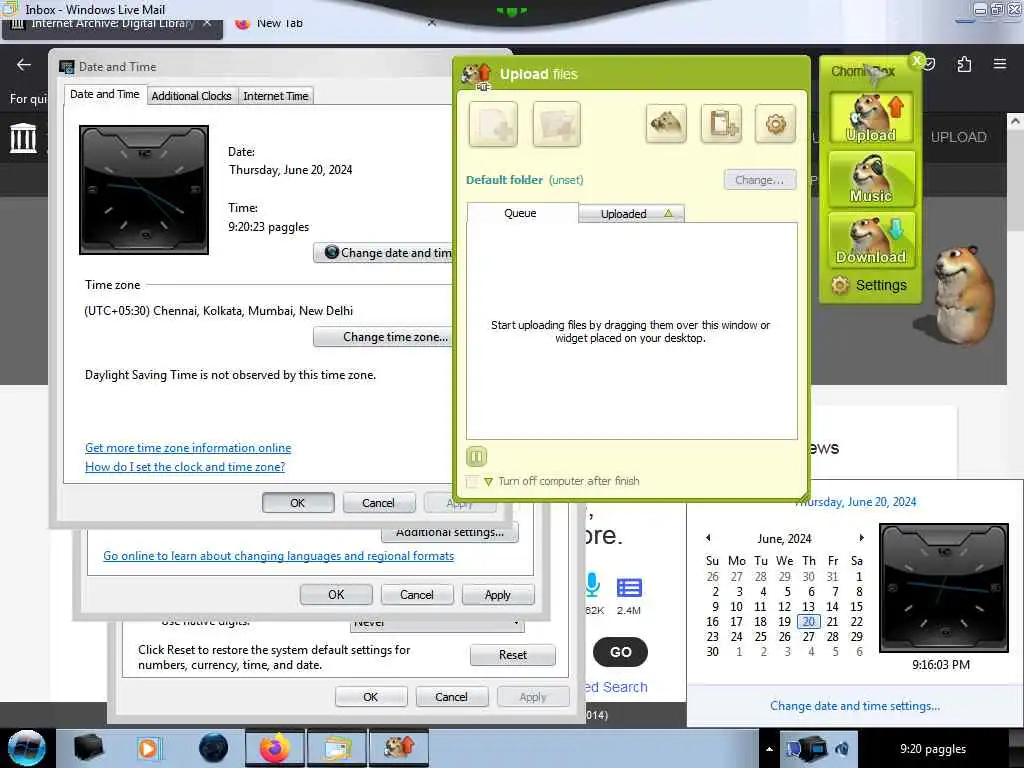Click the June, 2024 calendar header

[x=784, y=539]
